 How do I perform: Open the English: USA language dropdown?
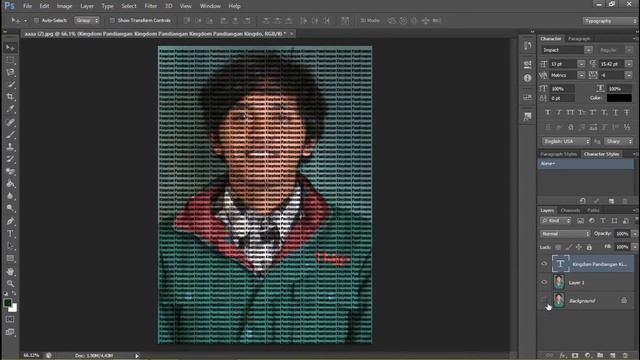coord(566,141)
